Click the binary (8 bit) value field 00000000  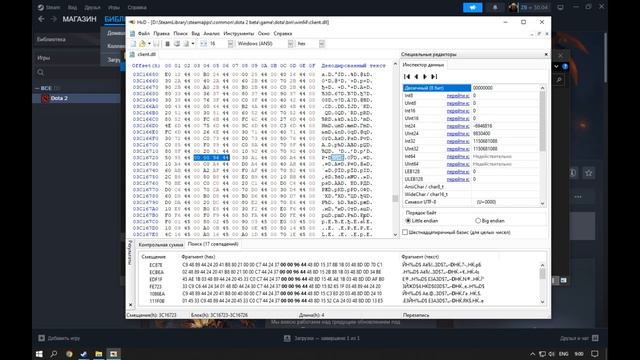coord(505,88)
